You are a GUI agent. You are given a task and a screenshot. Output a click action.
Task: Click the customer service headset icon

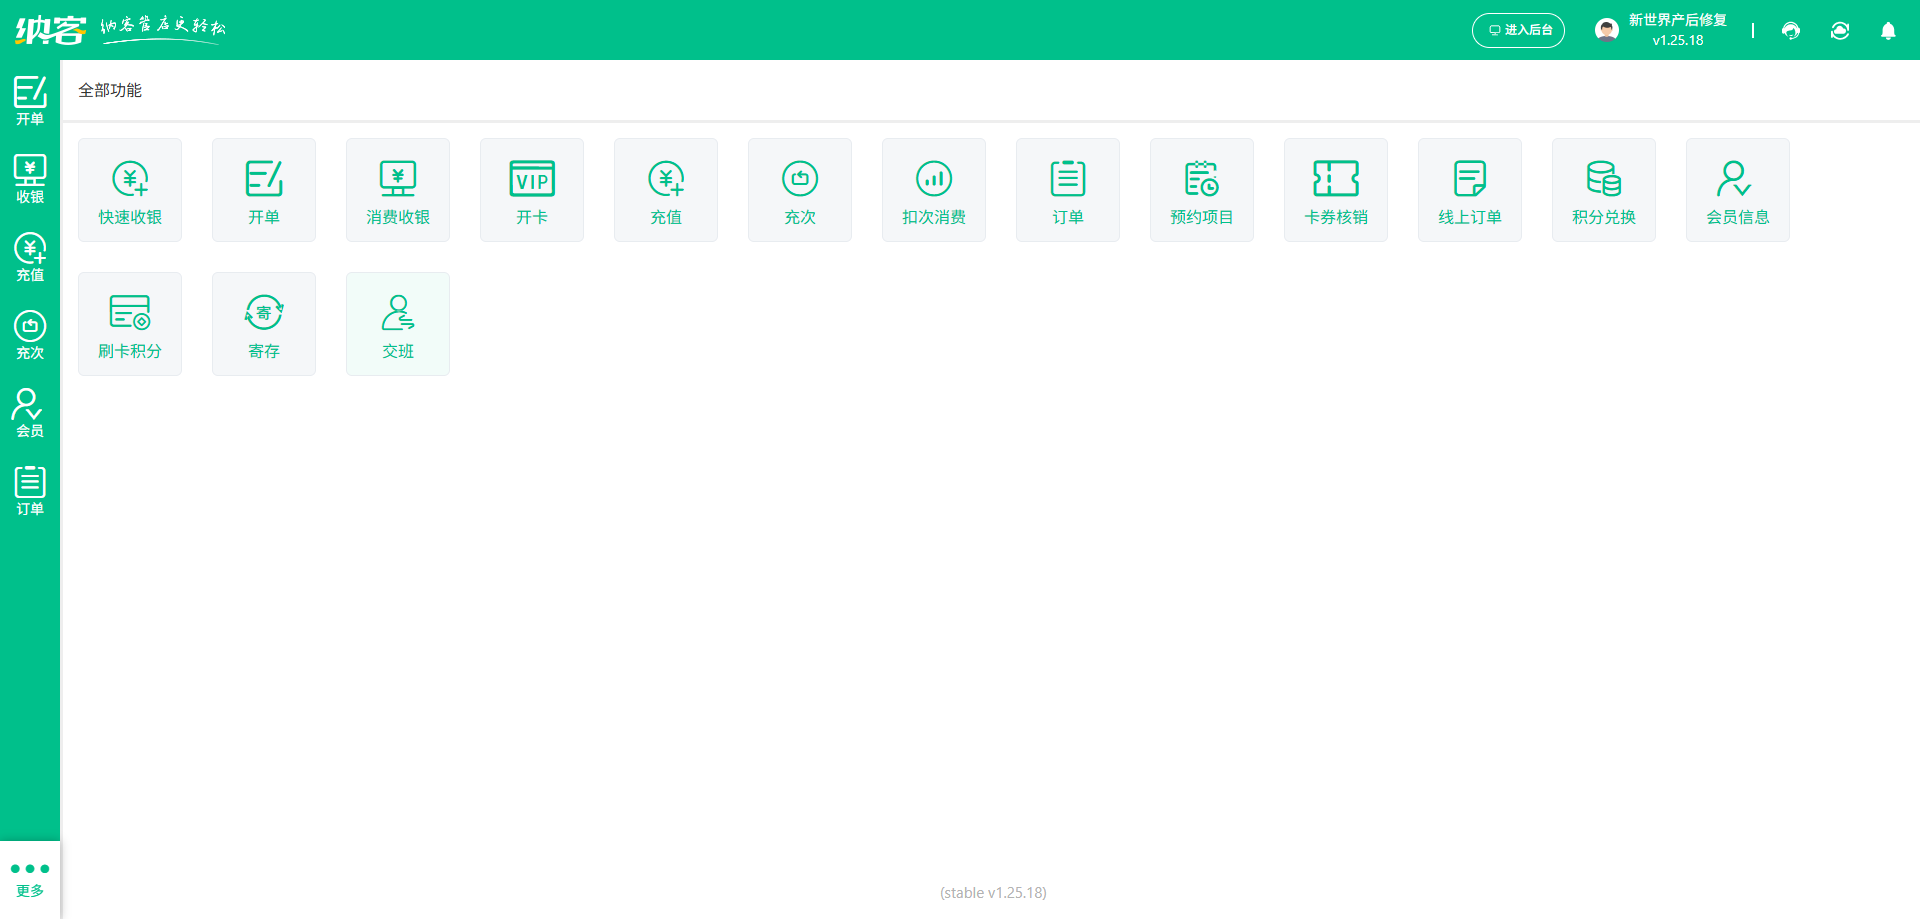click(x=1791, y=31)
